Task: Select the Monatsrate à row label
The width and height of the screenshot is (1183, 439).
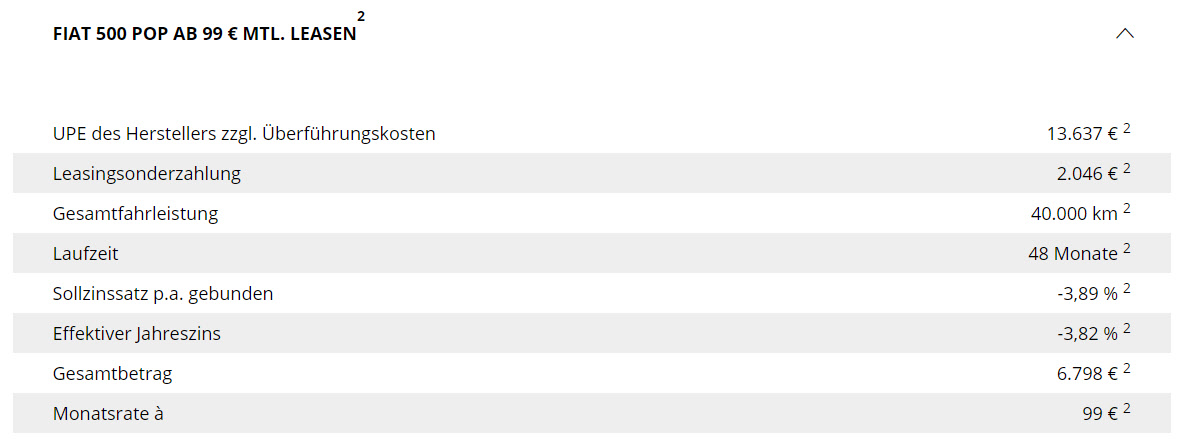Action: pyautogui.click(x=108, y=414)
